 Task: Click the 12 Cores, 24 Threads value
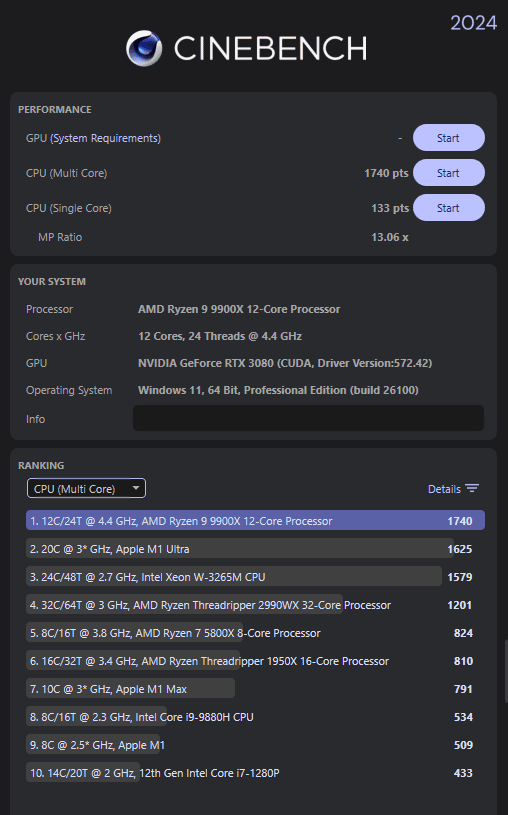[220, 336]
